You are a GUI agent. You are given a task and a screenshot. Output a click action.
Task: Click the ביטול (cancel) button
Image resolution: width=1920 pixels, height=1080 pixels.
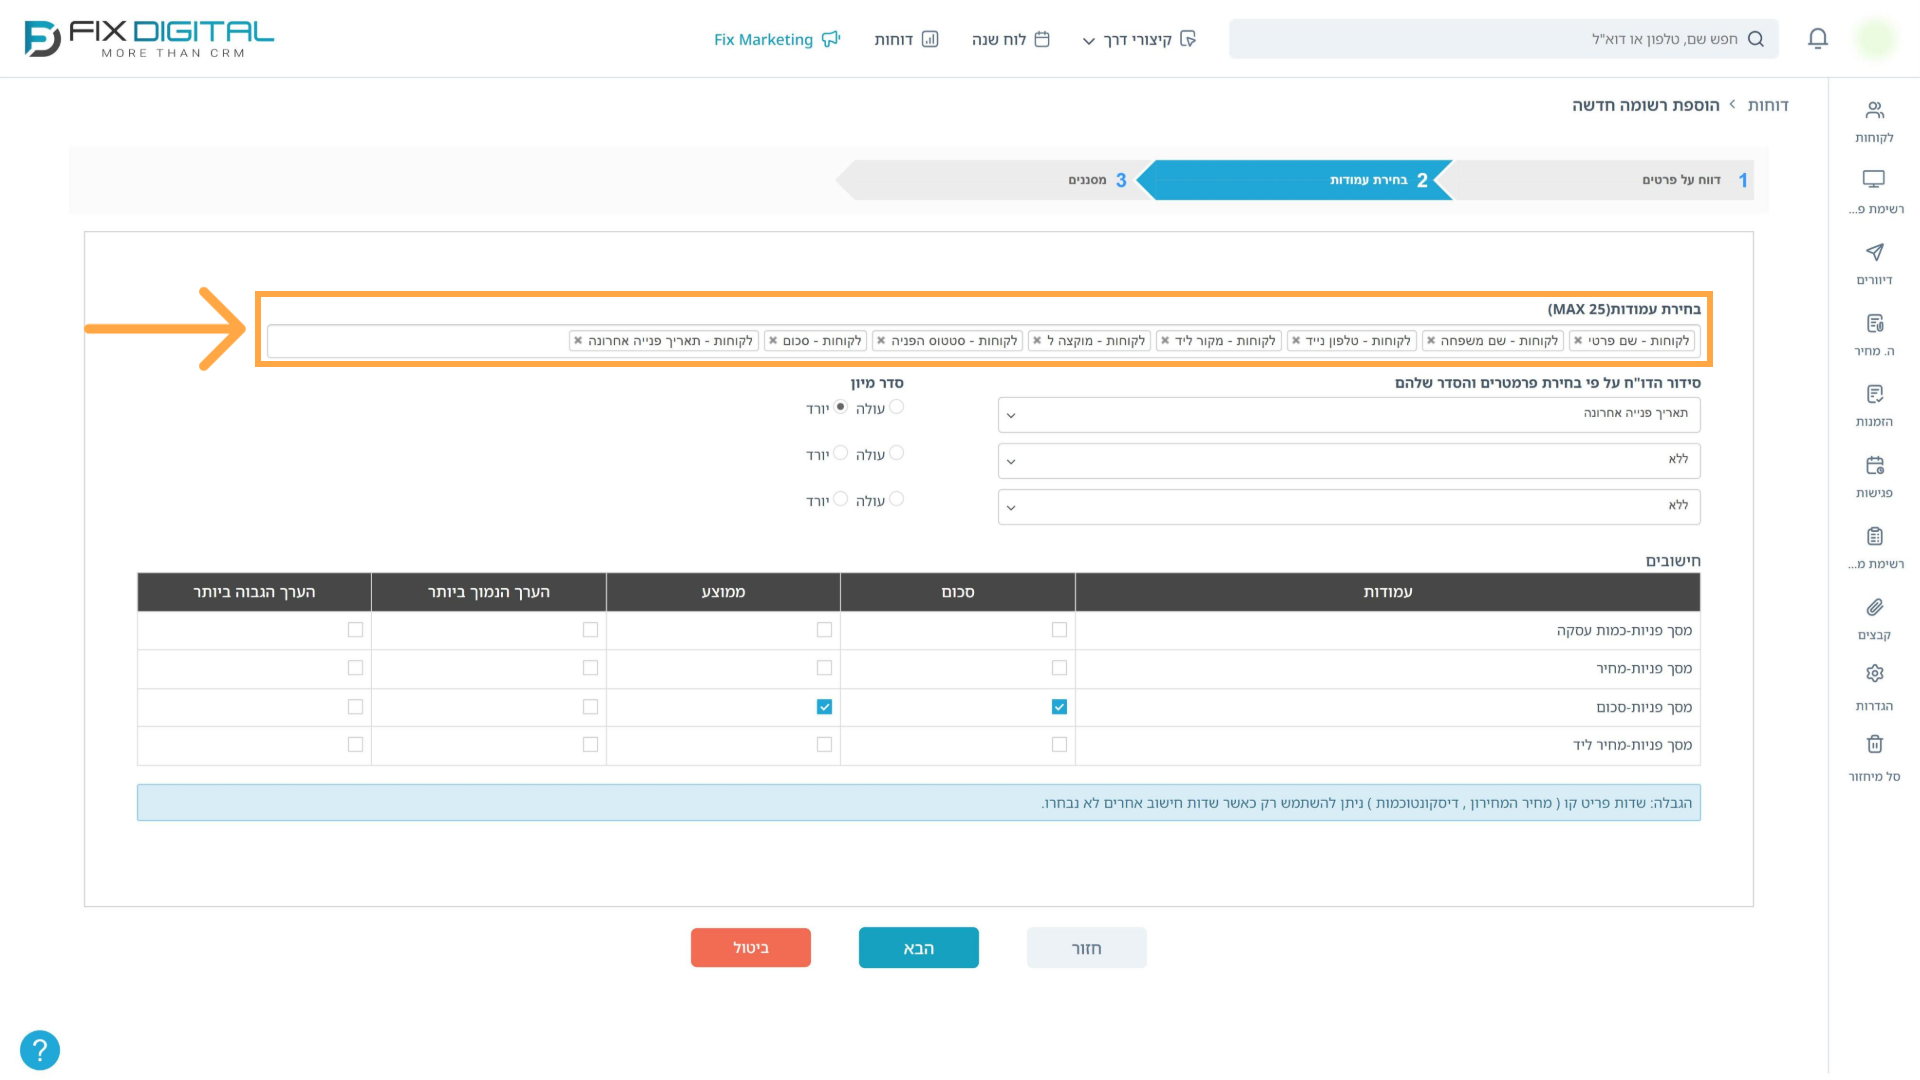751,948
